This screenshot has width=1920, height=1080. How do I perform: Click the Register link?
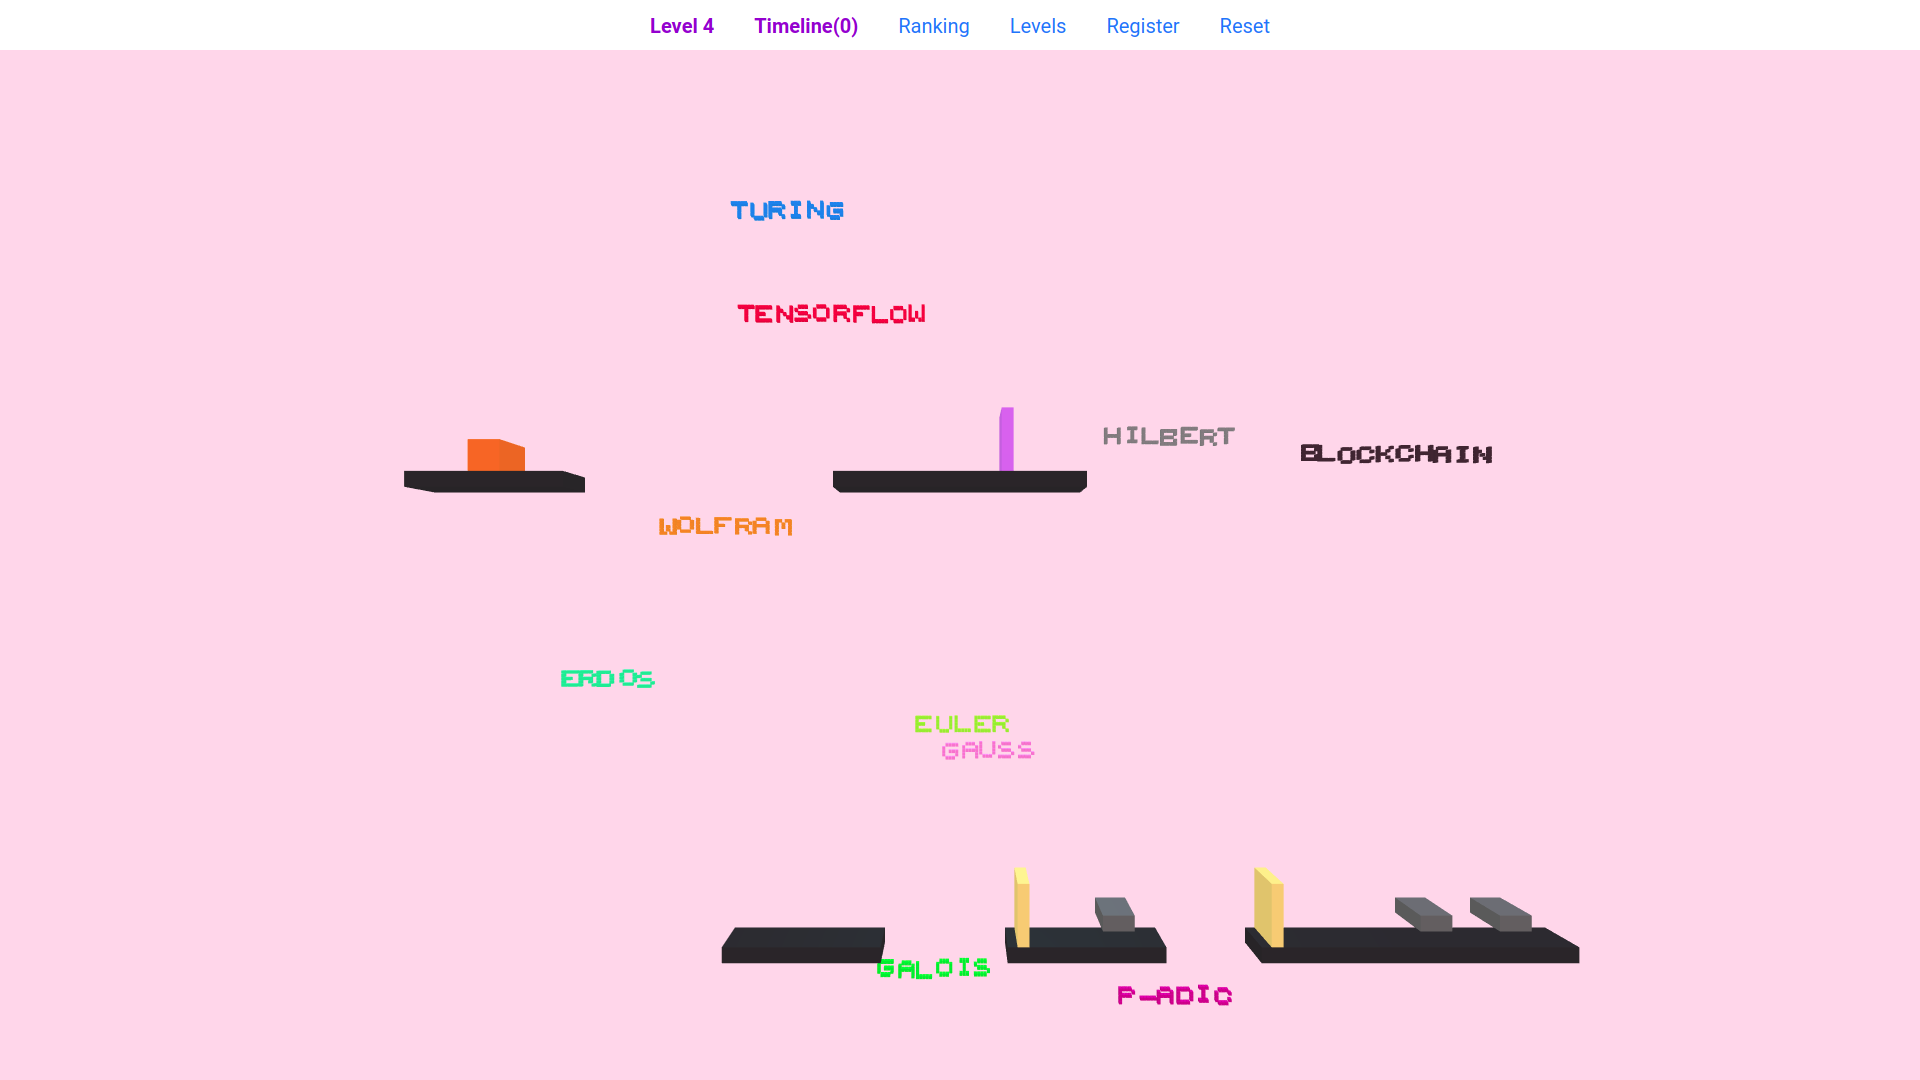[x=1142, y=26]
